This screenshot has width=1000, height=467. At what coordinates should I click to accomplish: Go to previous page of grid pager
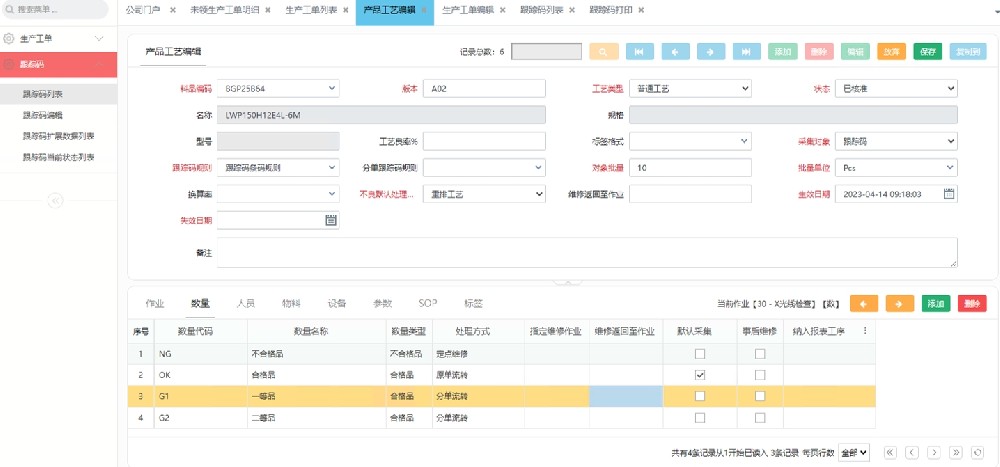click(x=912, y=452)
